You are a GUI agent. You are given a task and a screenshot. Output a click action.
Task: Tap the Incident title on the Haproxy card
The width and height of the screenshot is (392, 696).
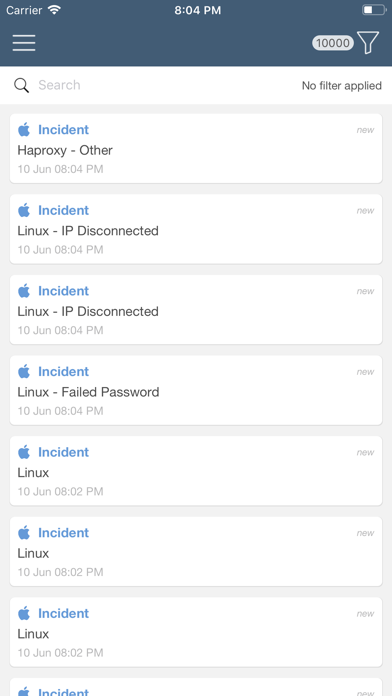tap(63, 130)
